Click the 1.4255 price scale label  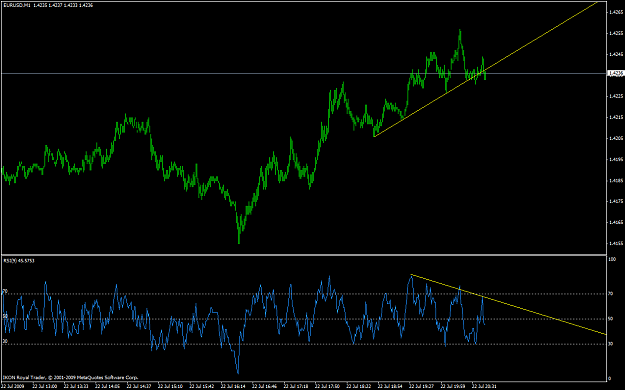point(616,33)
